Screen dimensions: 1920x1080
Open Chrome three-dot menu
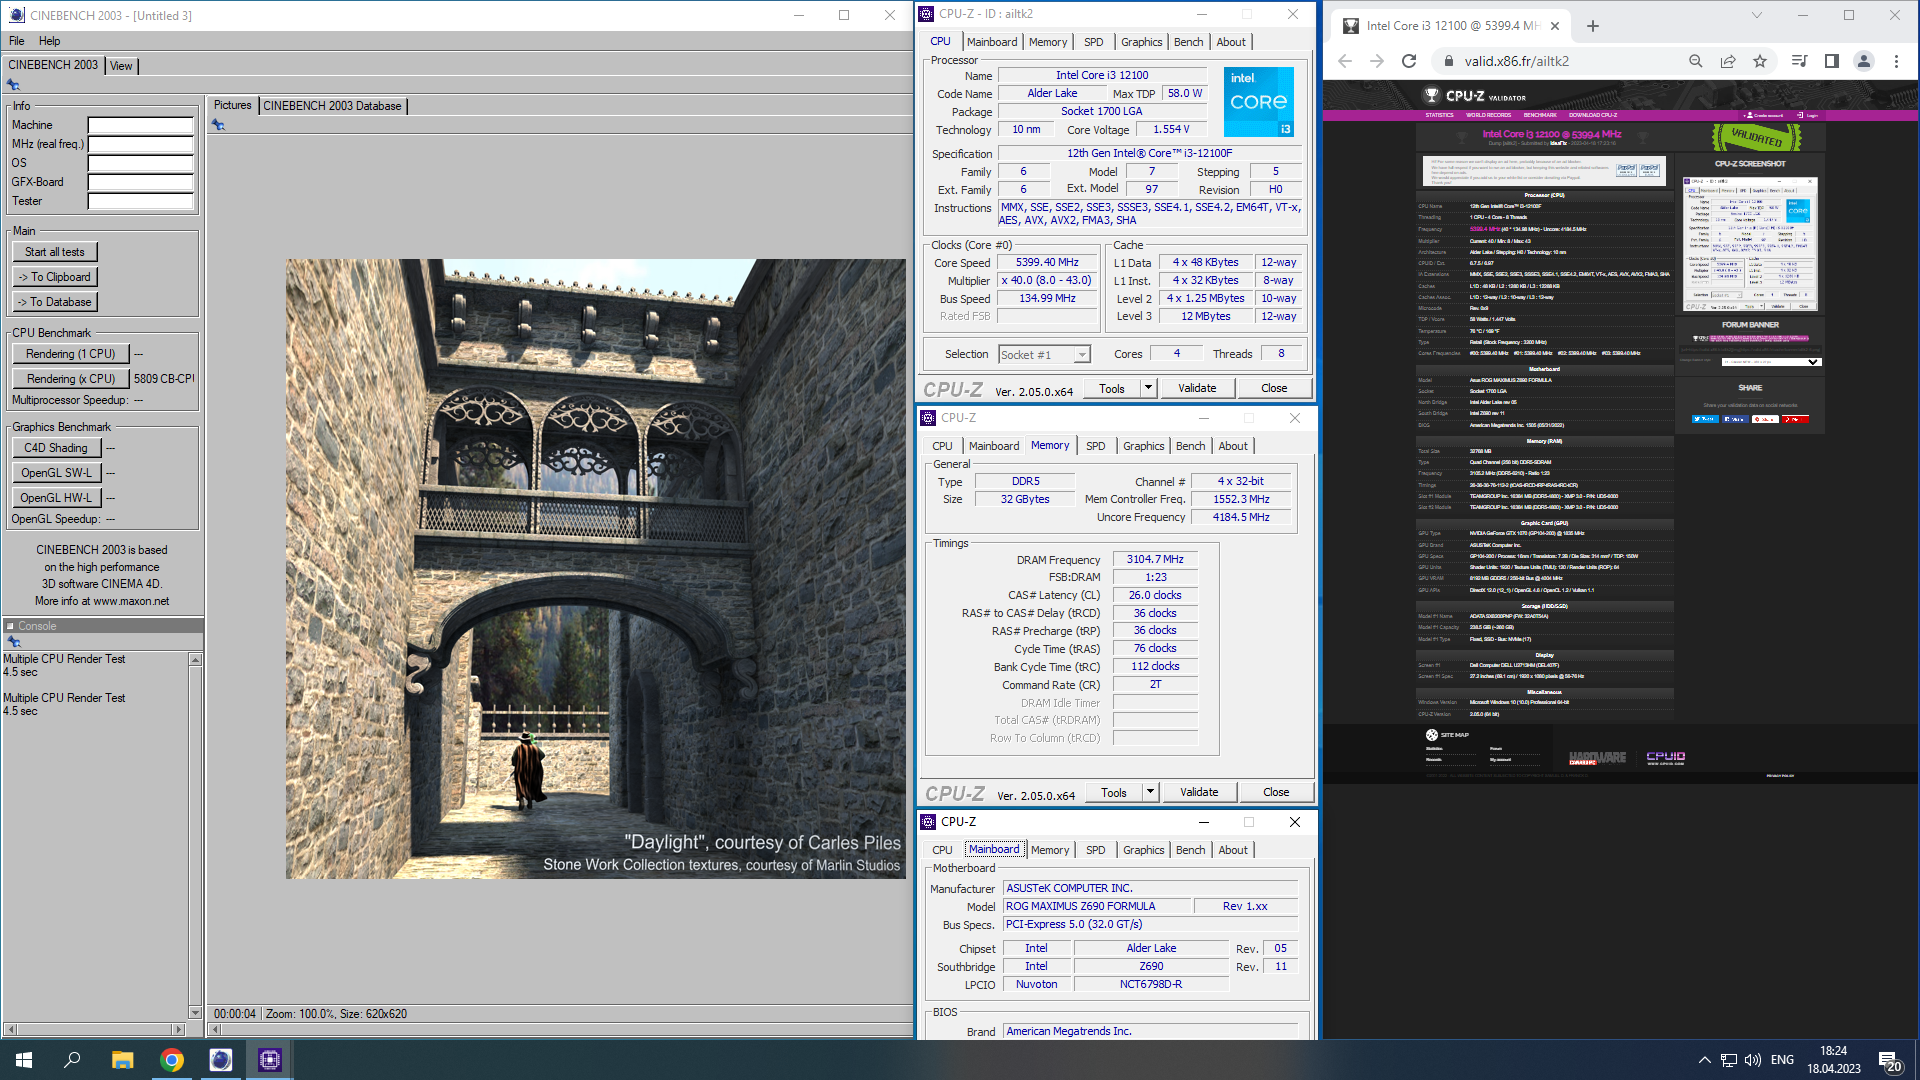pos(1896,61)
